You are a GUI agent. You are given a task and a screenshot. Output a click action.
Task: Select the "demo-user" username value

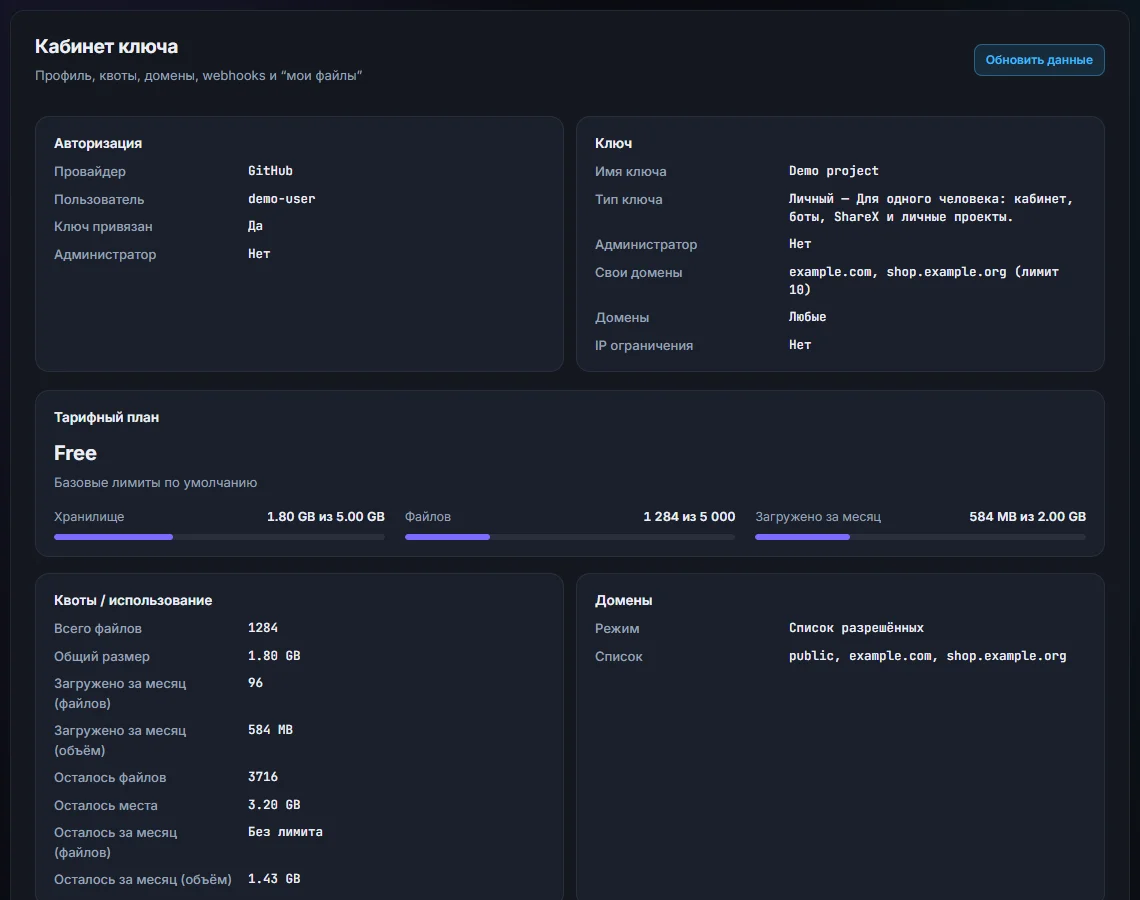[281, 198]
